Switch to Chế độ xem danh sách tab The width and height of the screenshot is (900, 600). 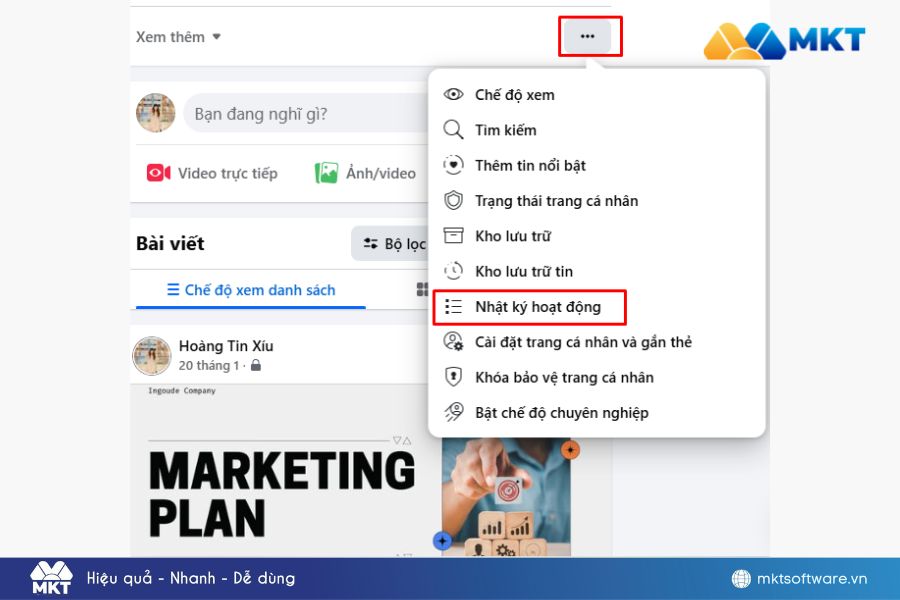[x=250, y=290]
